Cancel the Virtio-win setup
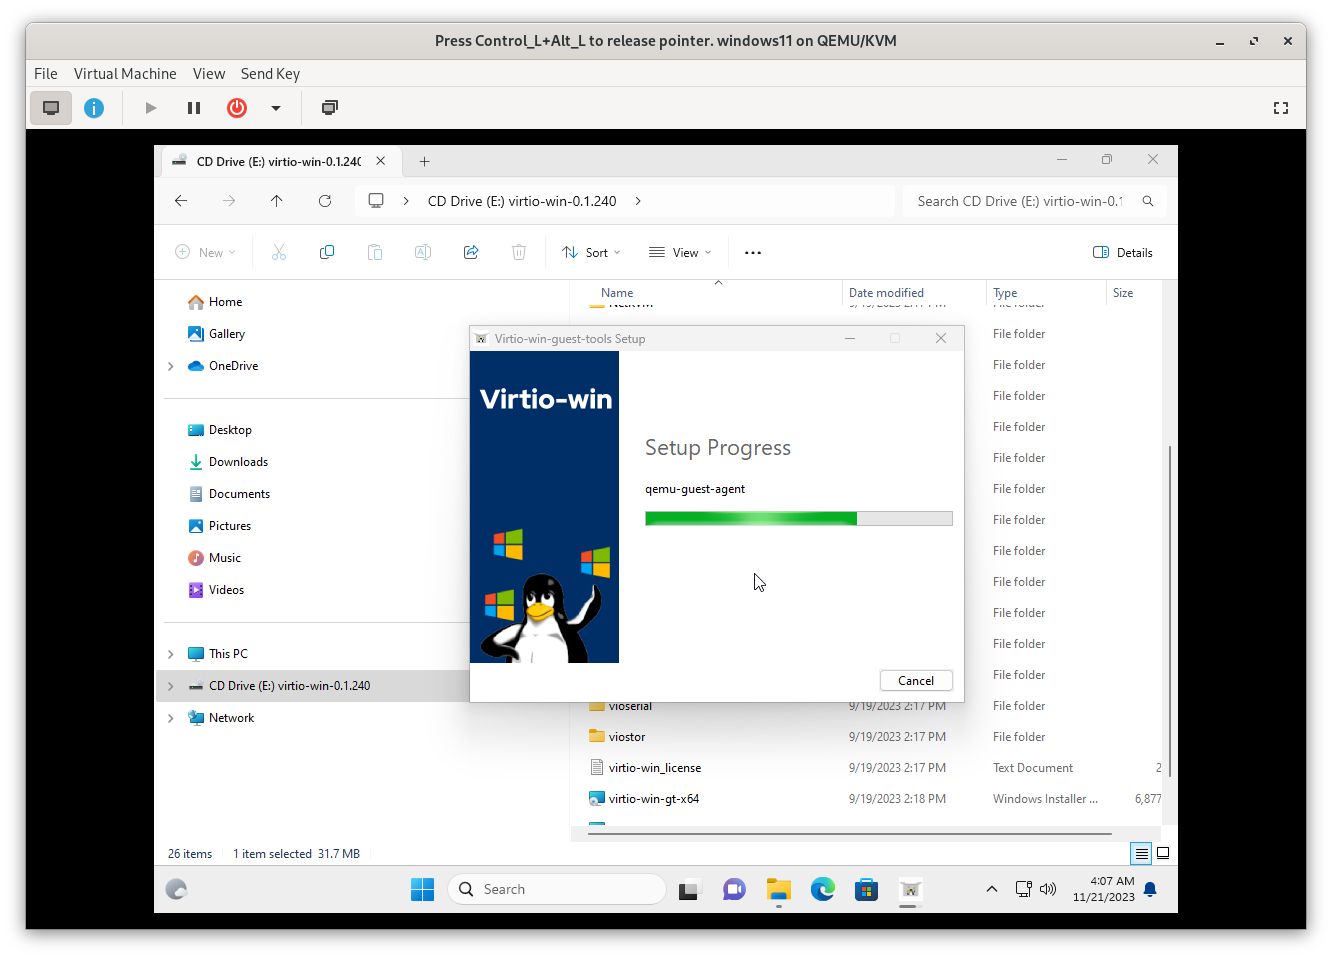This screenshot has height=958, width=1332. (x=916, y=681)
